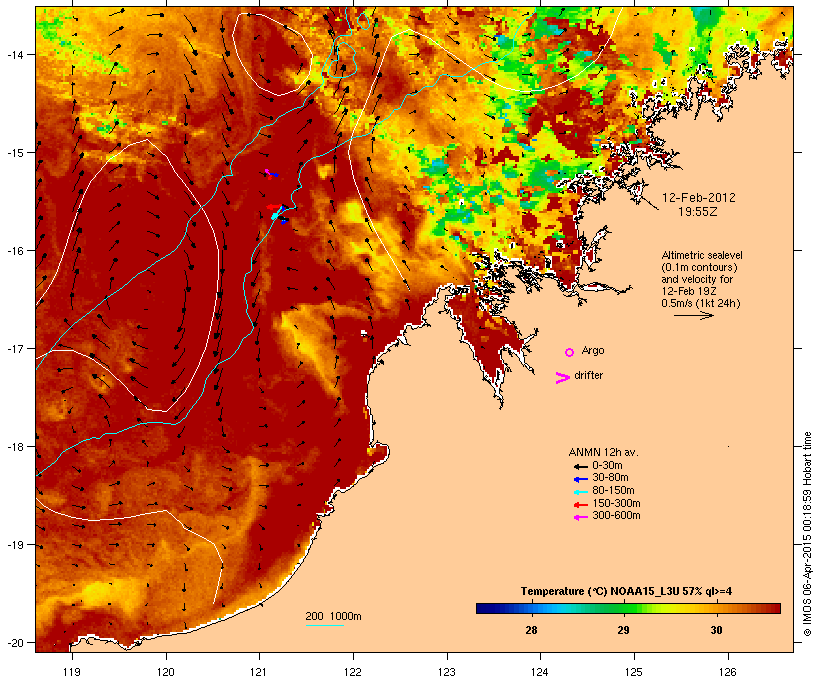Click longitude label 123
Viewport: 820px width, 680px height.
(447, 672)
